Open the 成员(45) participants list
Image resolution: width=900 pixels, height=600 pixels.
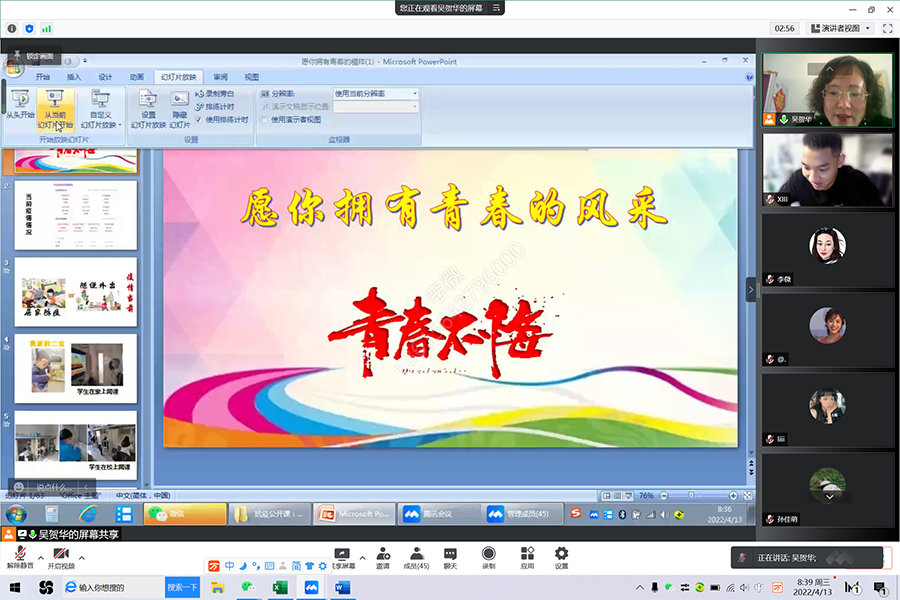[416, 554]
